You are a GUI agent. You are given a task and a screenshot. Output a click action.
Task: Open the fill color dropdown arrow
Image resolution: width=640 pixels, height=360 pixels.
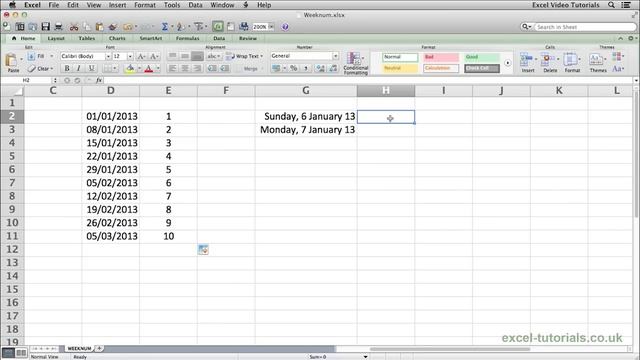coord(139,69)
